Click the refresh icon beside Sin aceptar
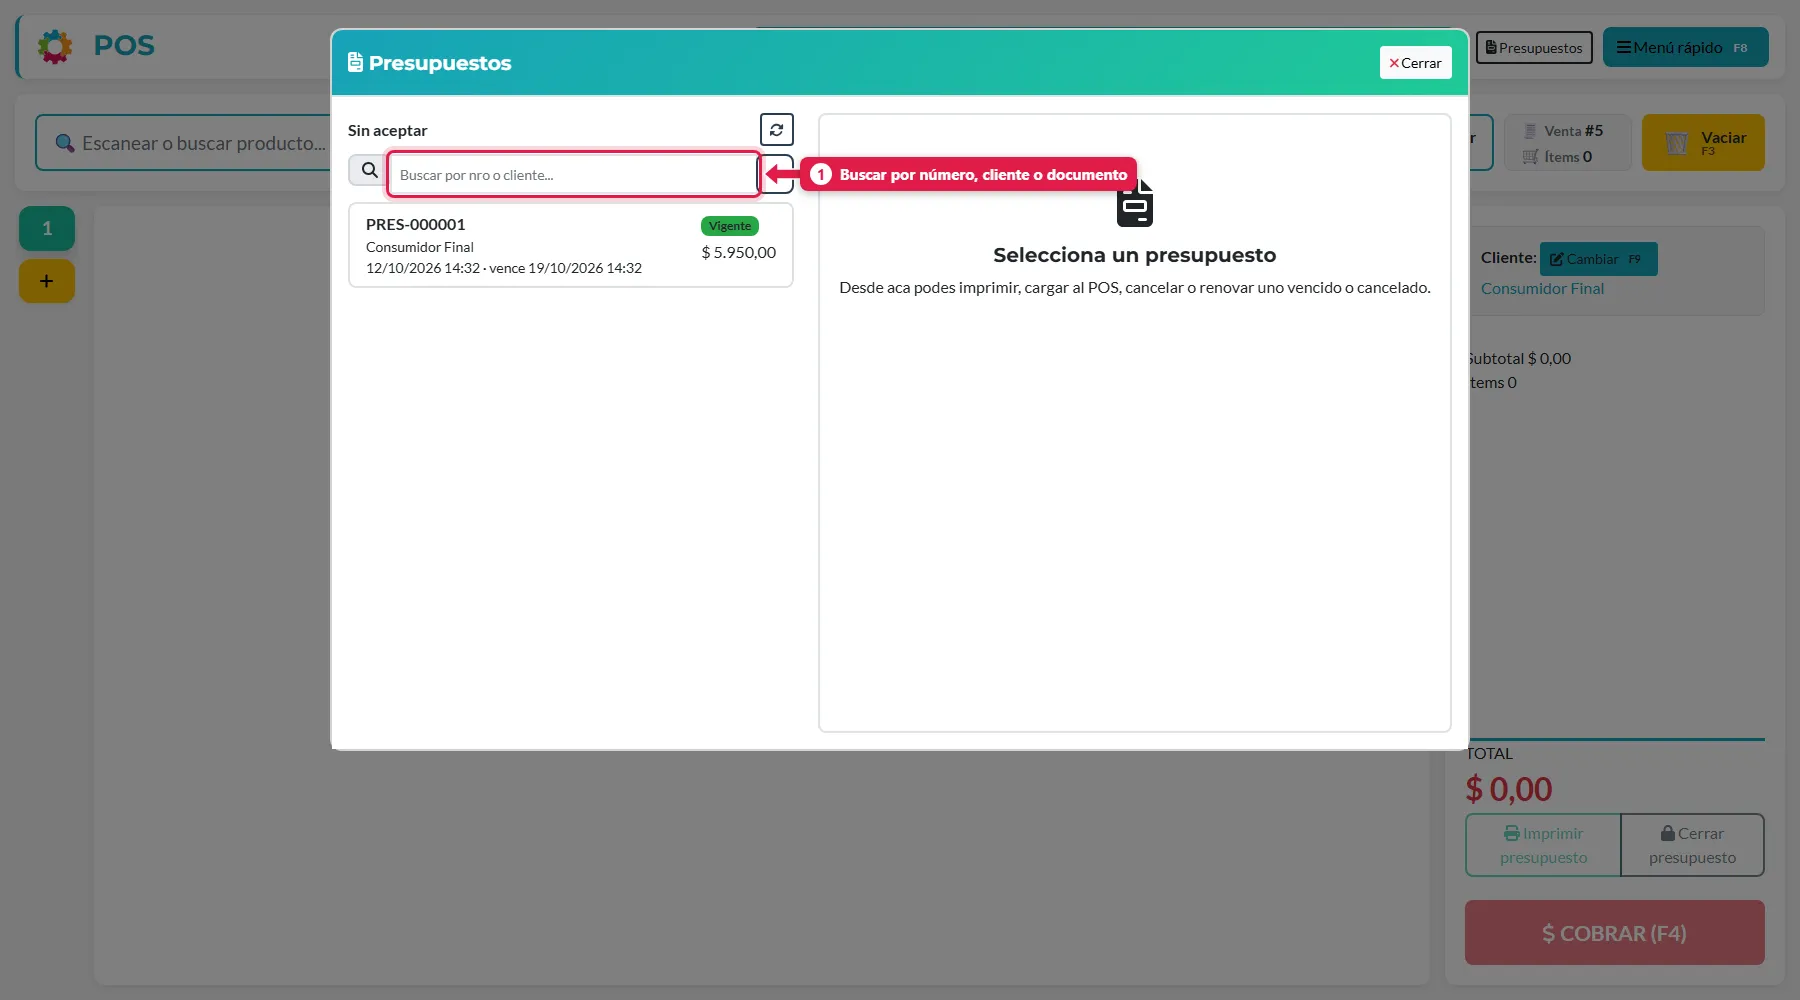 pos(776,130)
